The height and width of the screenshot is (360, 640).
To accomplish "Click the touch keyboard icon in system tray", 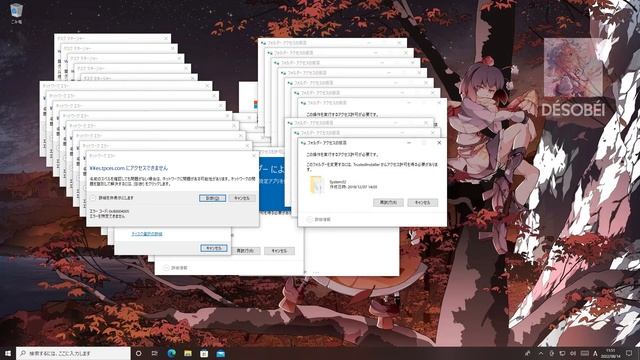I will tap(584, 353).
